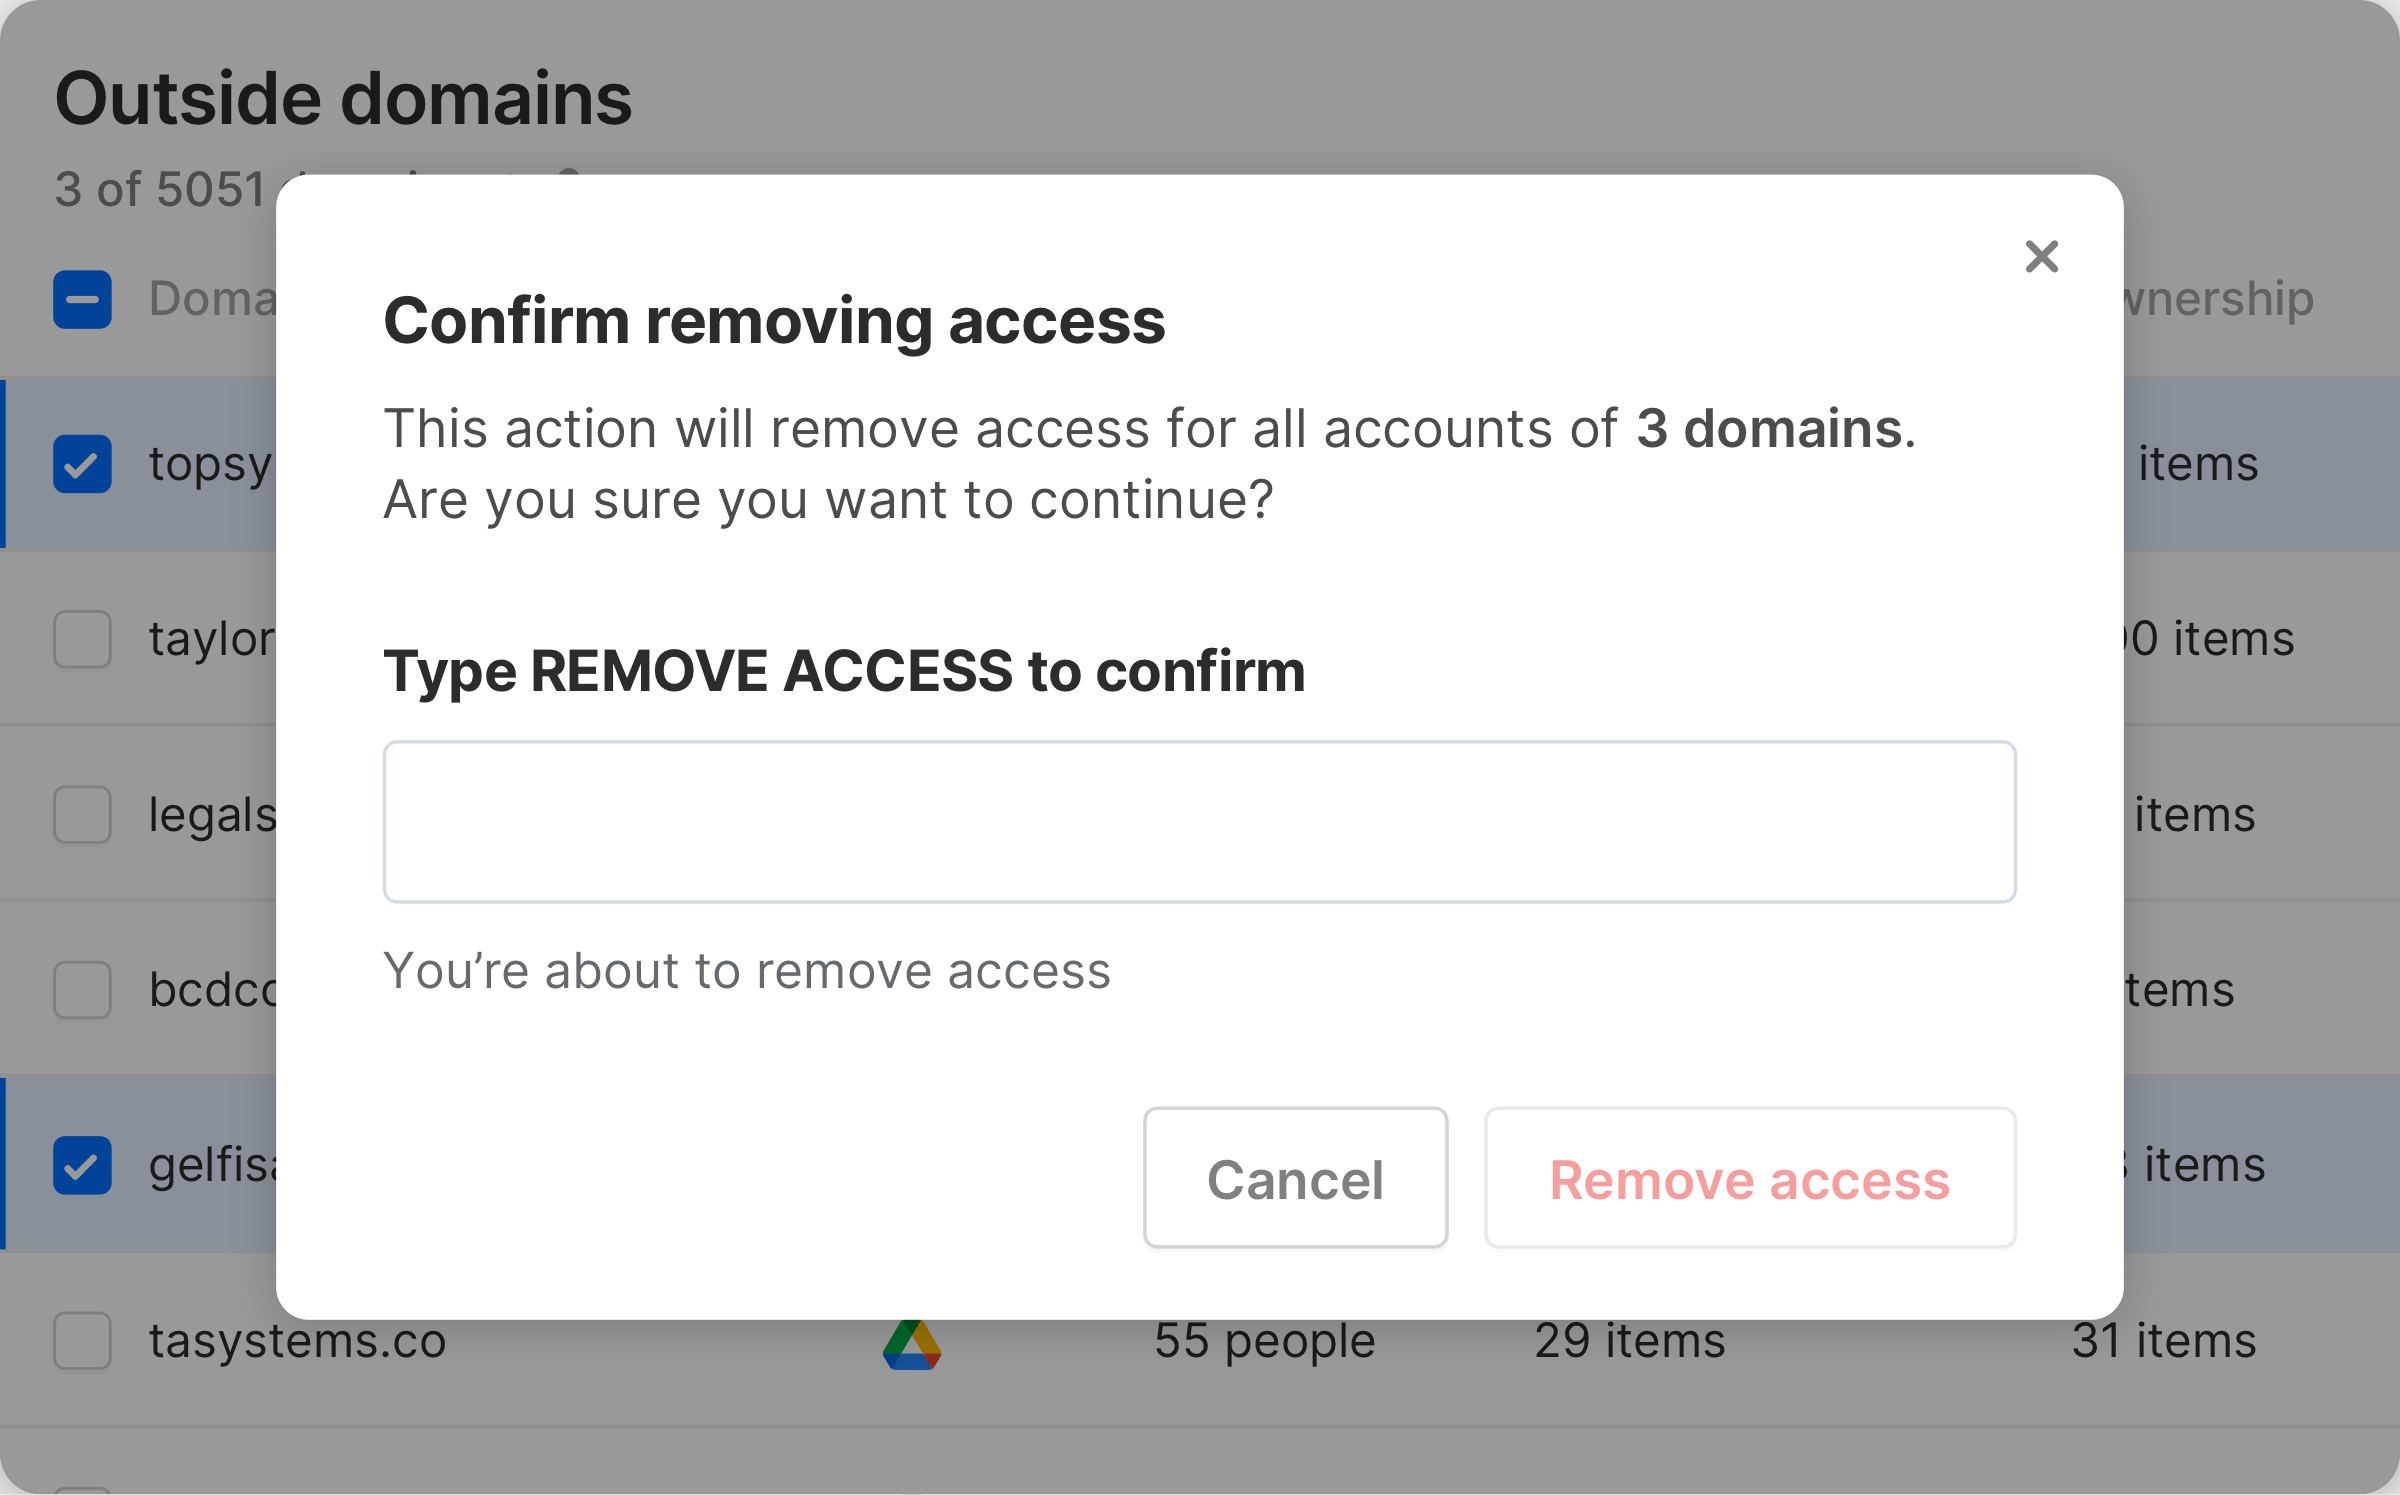Click Cancel in the confirmation dialog
Screen dimensions: 2400x1495
pyautogui.click(x=1295, y=1178)
